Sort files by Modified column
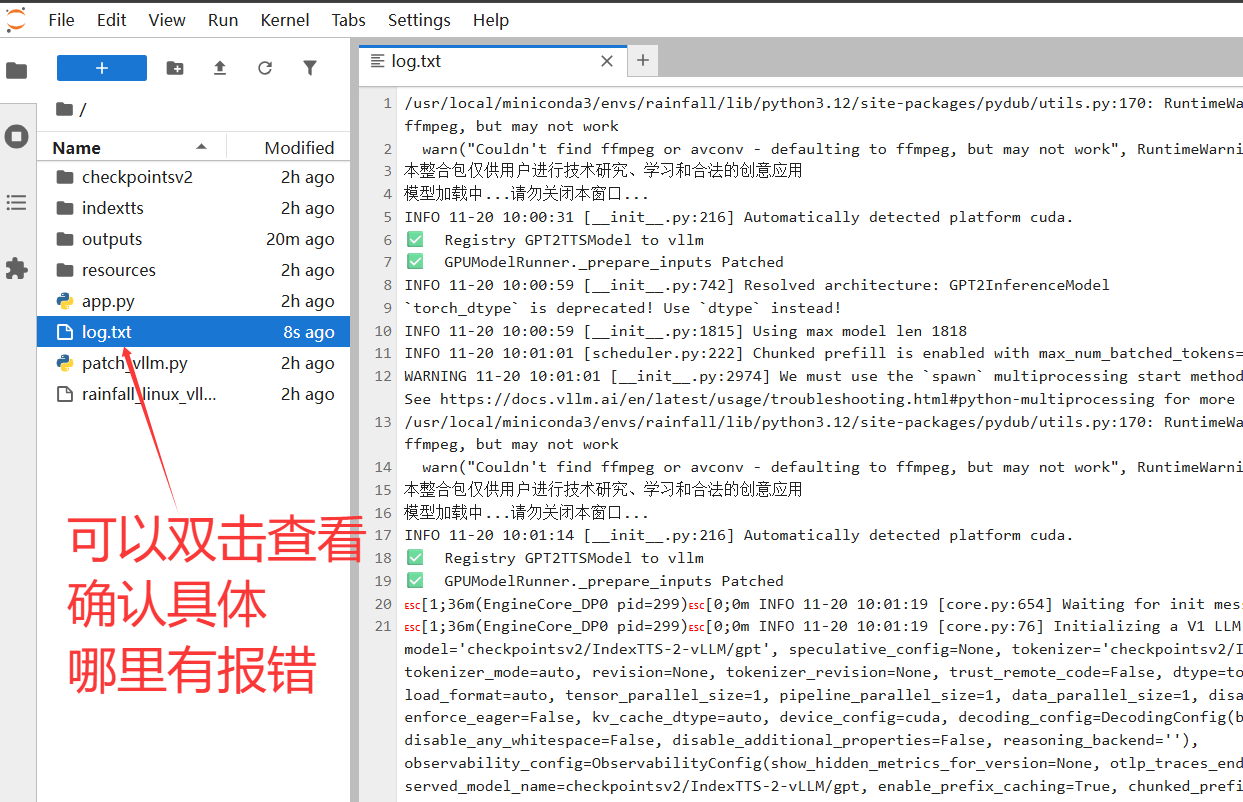Viewport: 1243px width, 802px height. click(x=299, y=148)
